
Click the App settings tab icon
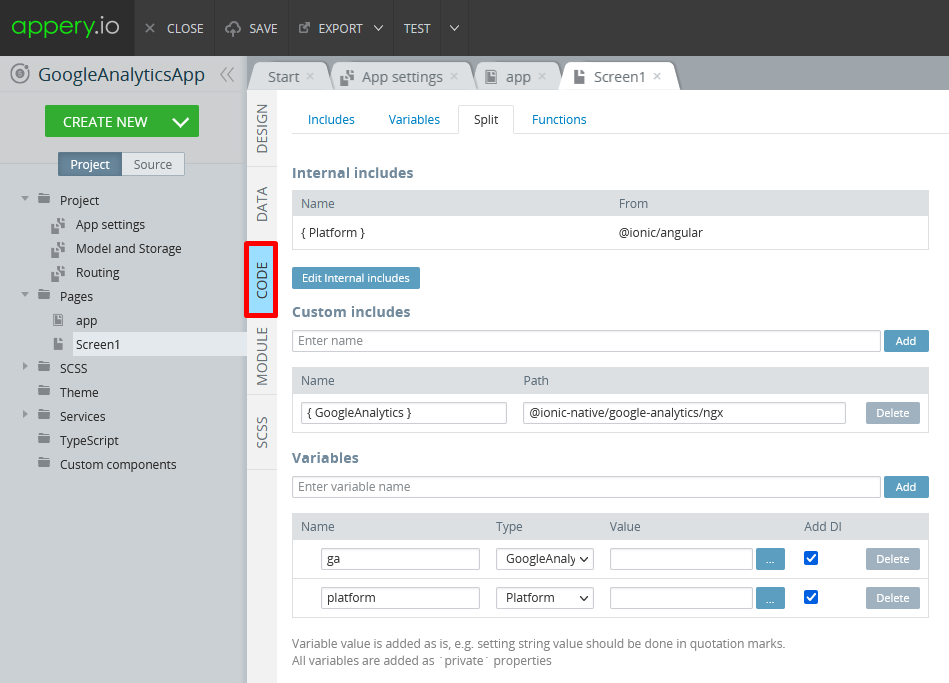[347, 77]
